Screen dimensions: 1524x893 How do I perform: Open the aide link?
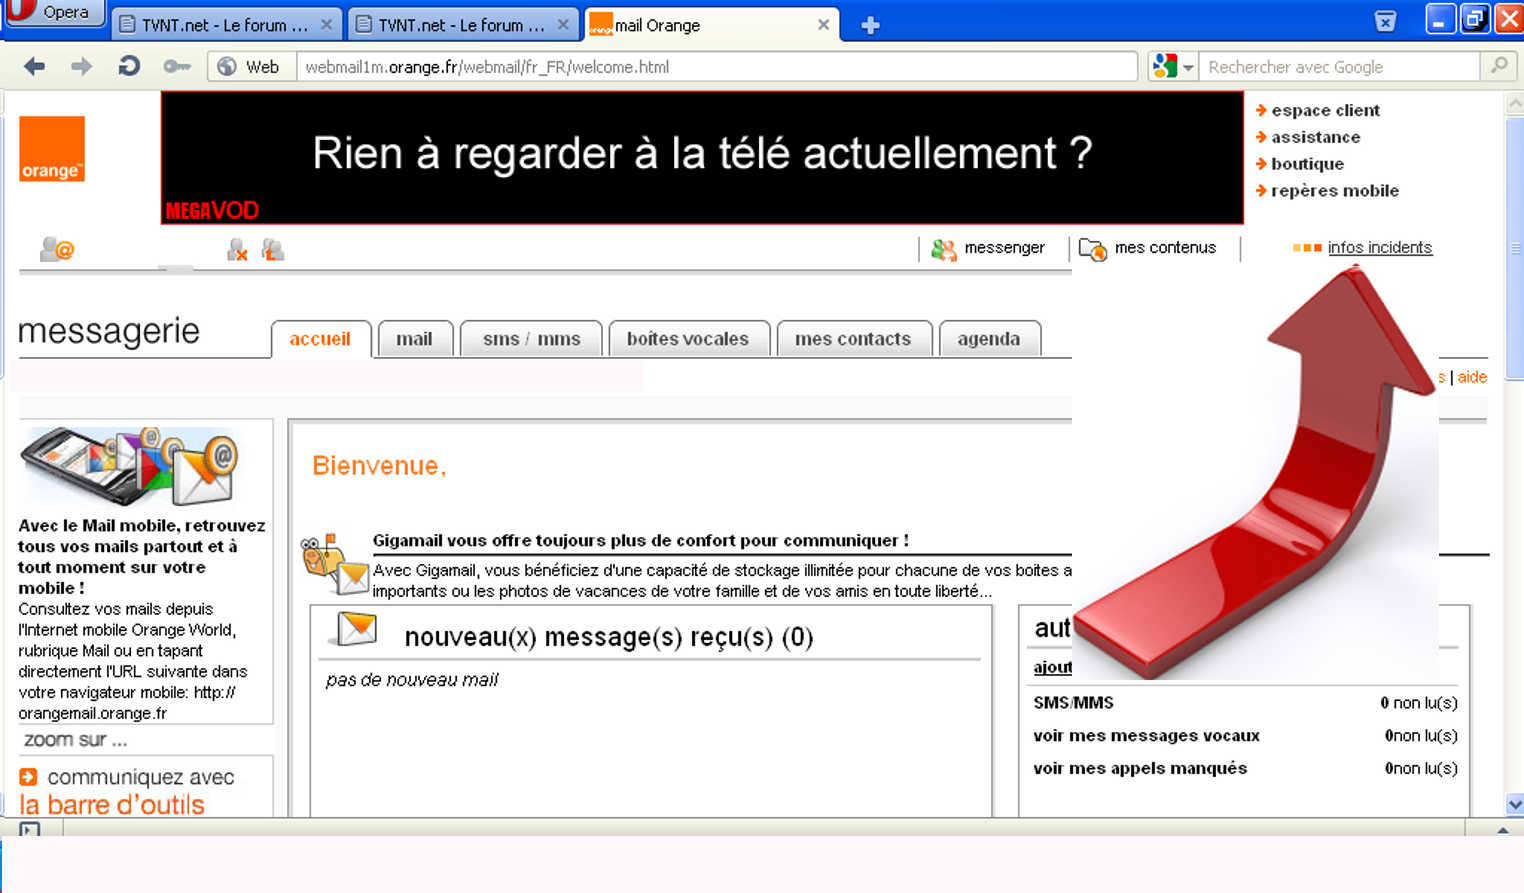point(1472,377)
